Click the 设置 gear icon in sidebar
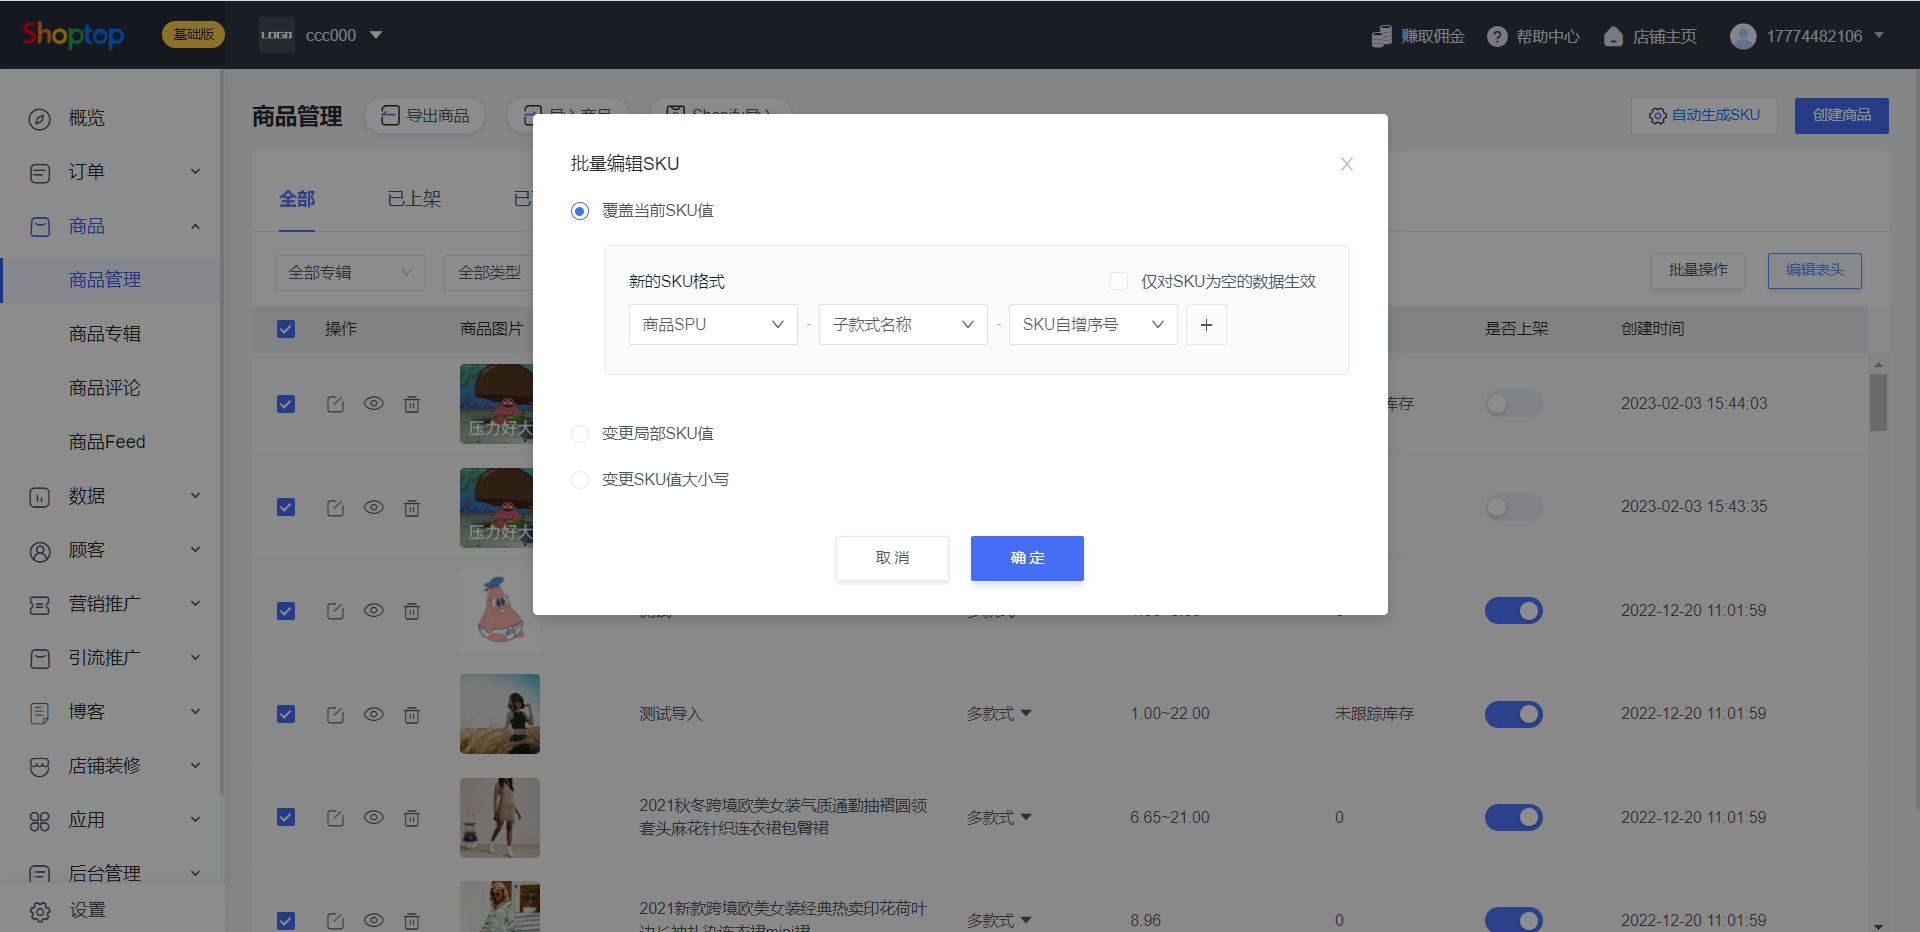The height and width of the screenshot is (932, 1920). (x=40, y=911)
